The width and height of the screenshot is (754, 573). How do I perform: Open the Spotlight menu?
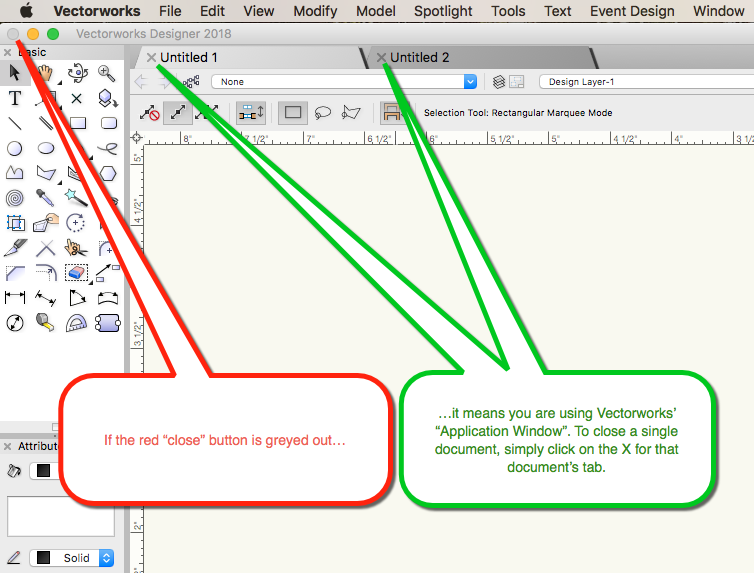[443, 11]
